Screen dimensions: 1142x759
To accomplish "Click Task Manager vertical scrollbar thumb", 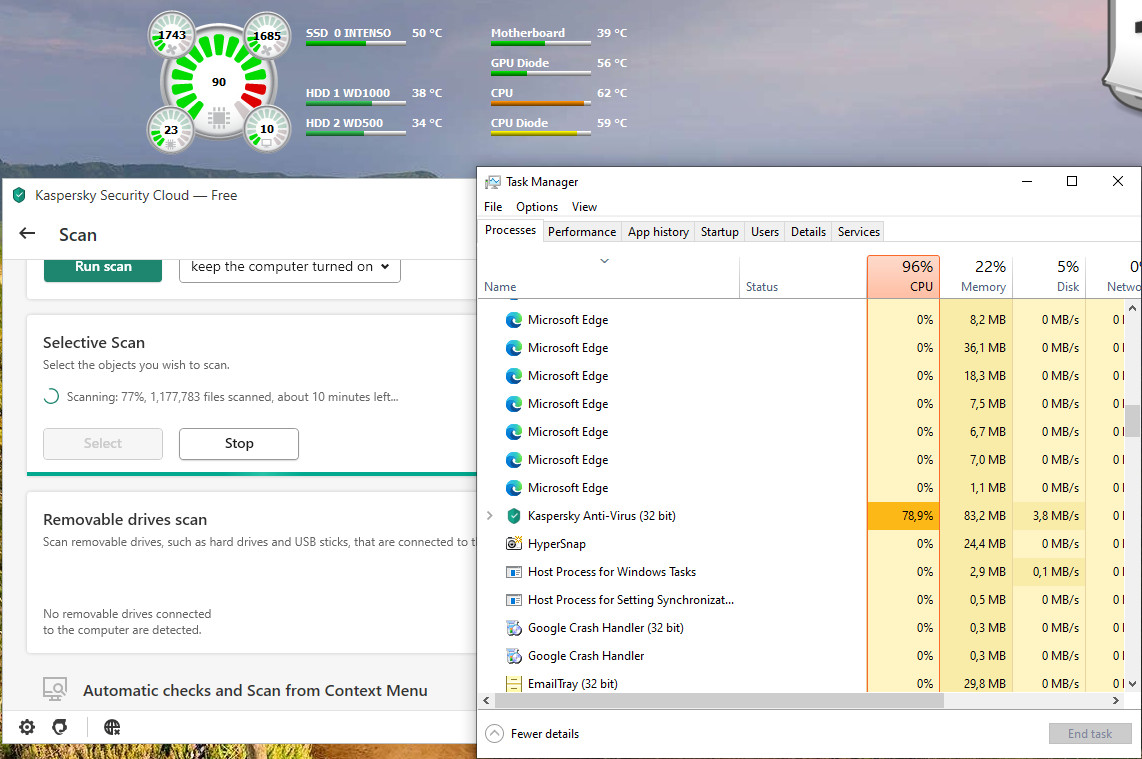I will [1132, 420].
